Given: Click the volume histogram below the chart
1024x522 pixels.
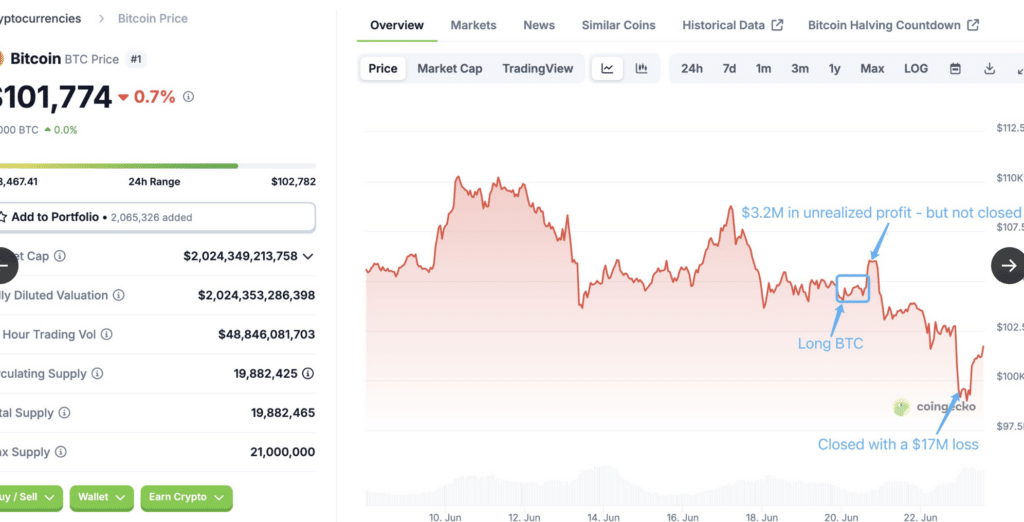Looking at the screenshot, I should click(675, 485).
